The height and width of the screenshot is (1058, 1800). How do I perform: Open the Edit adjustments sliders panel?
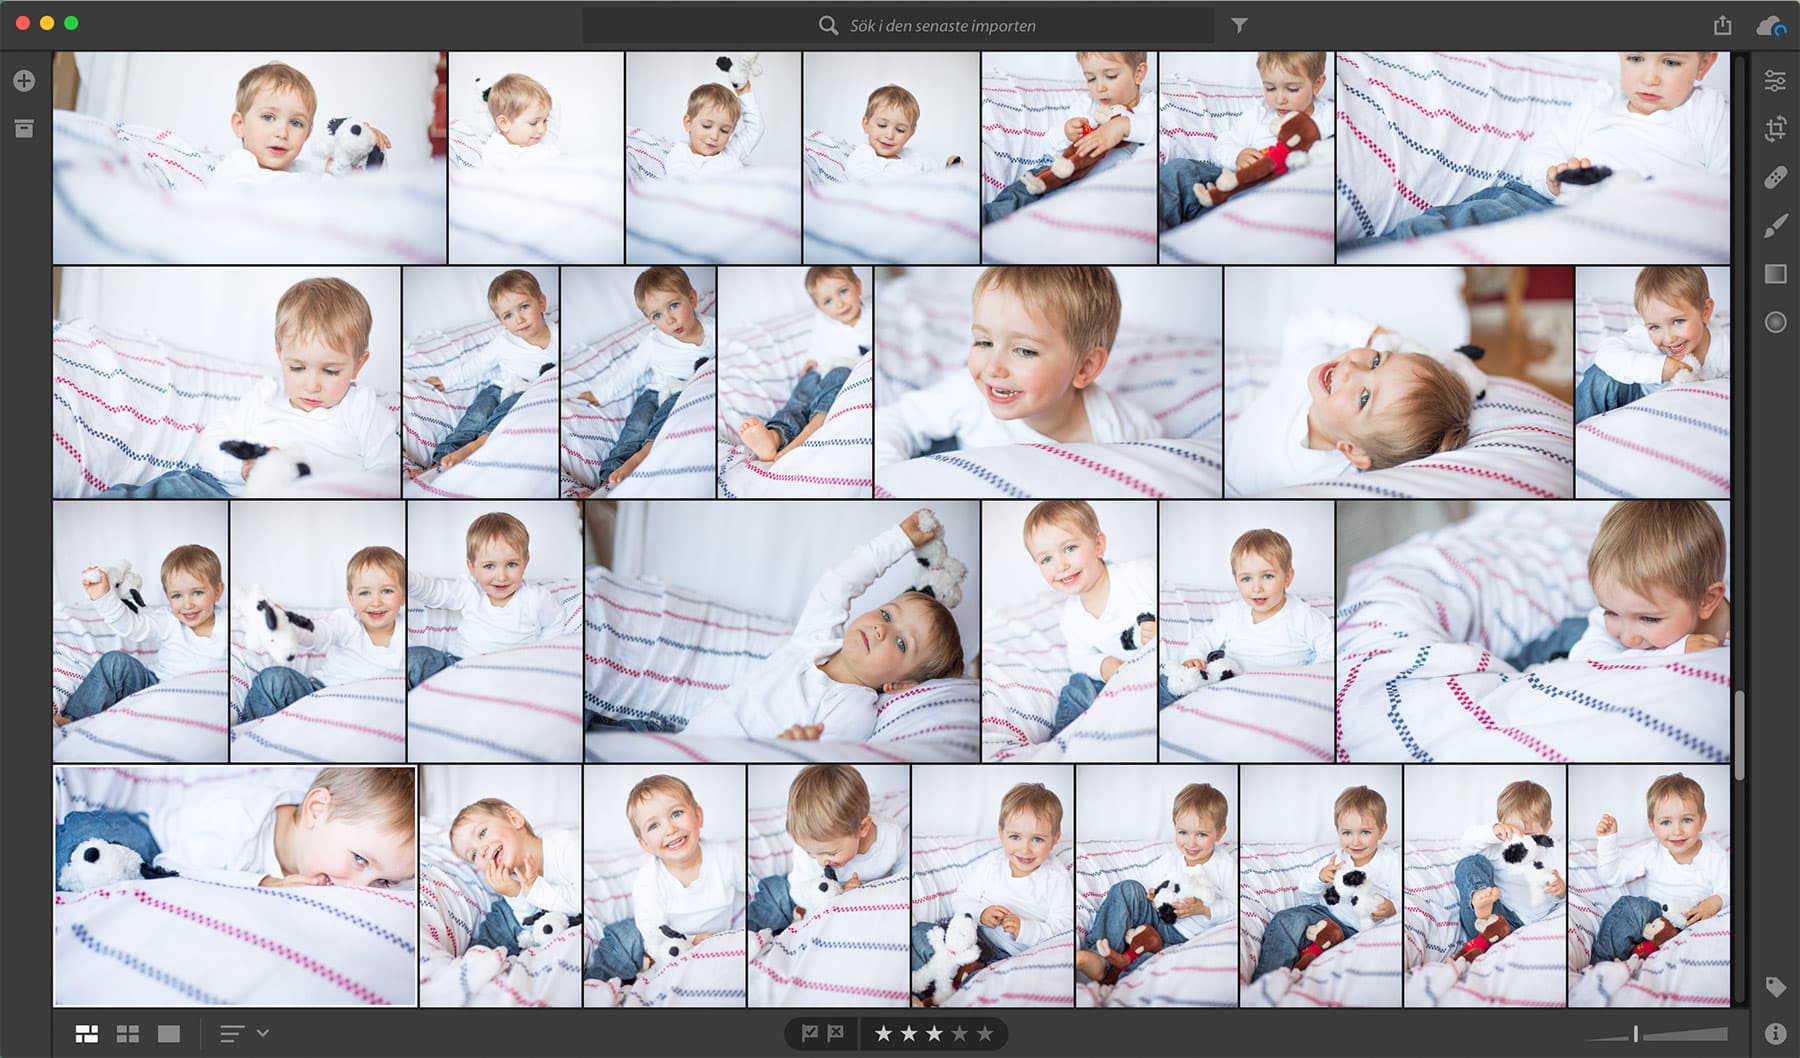coord(1775,81)
